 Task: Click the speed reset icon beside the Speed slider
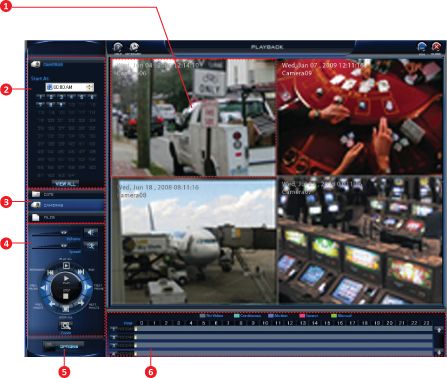90,246
